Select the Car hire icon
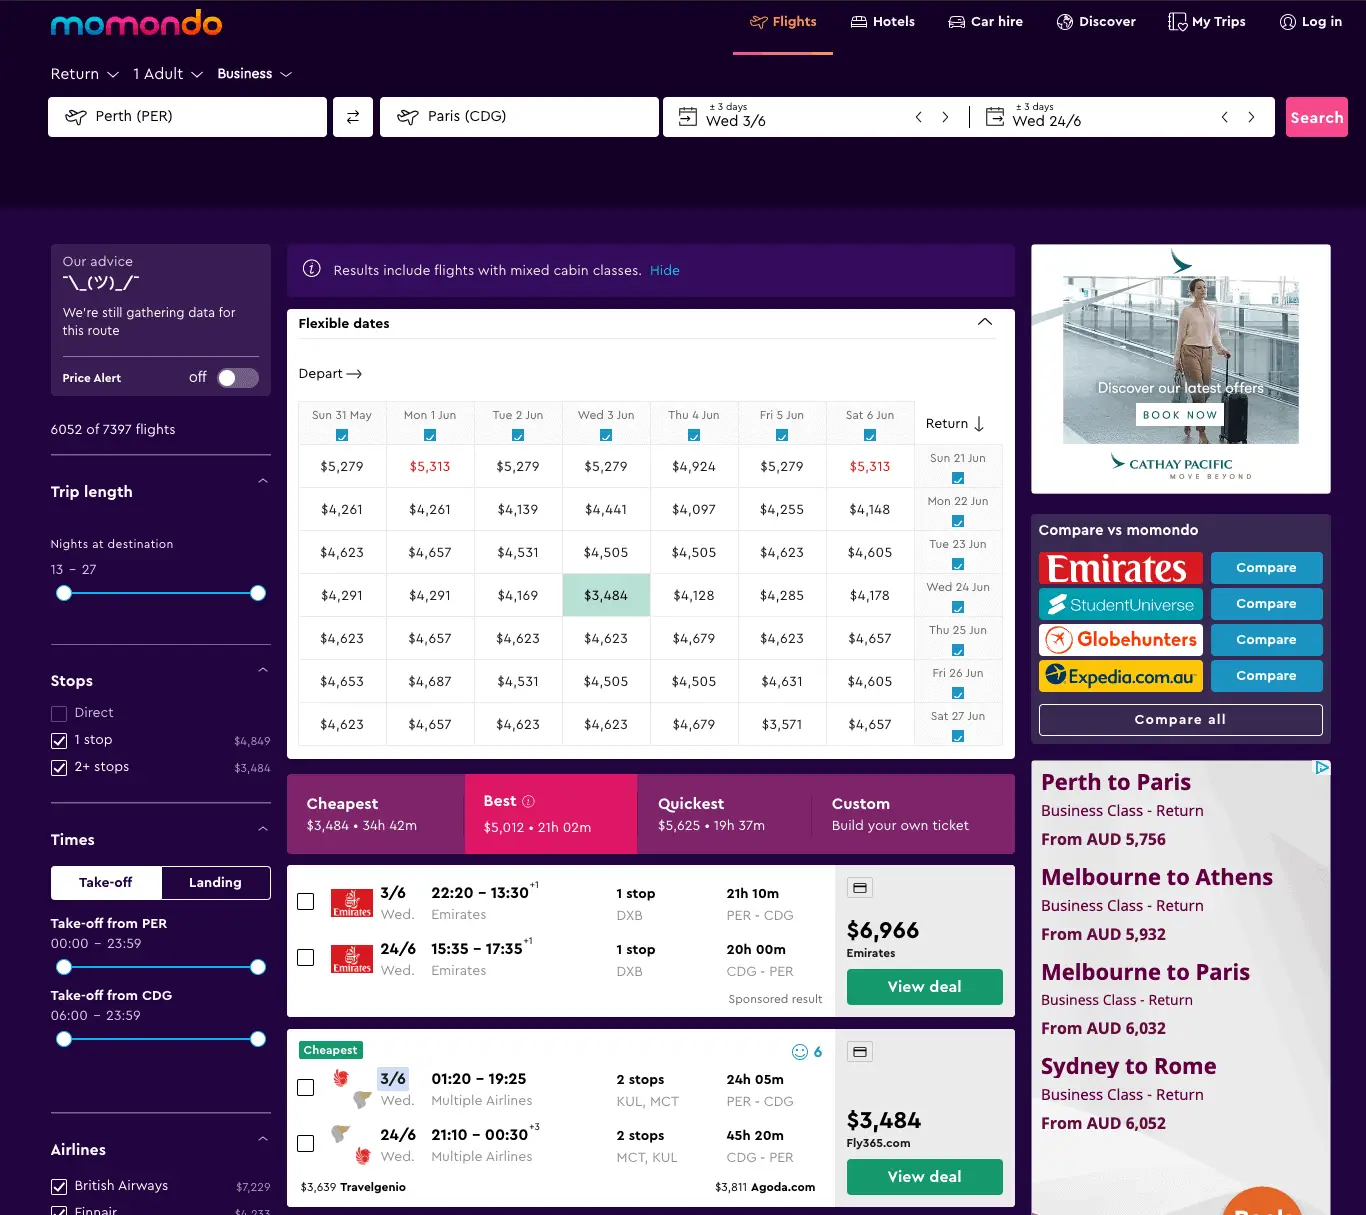This screenshot has width=1366, height=1215. click(955, 21)
